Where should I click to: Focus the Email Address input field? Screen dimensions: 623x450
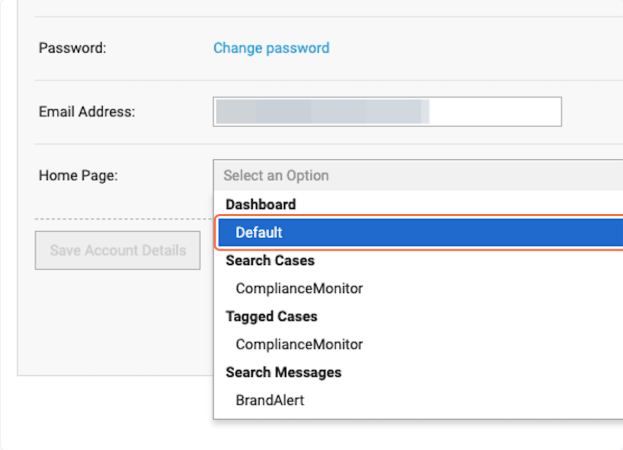tap(387, 112)
